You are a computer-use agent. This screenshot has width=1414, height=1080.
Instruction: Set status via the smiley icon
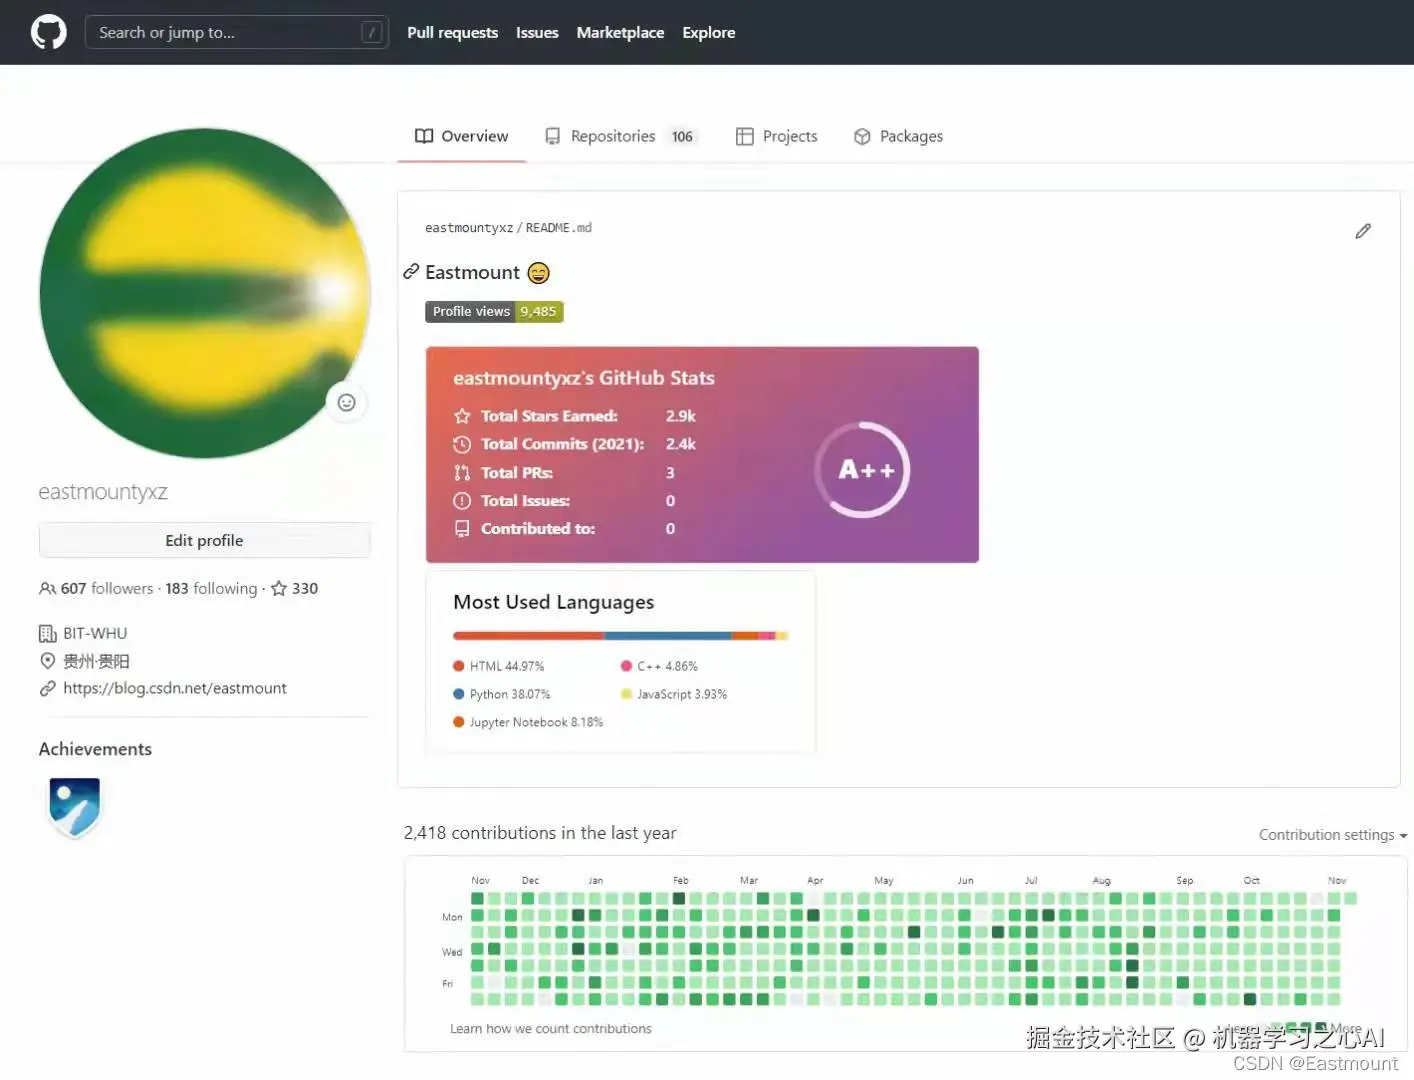tap(347, 402)
